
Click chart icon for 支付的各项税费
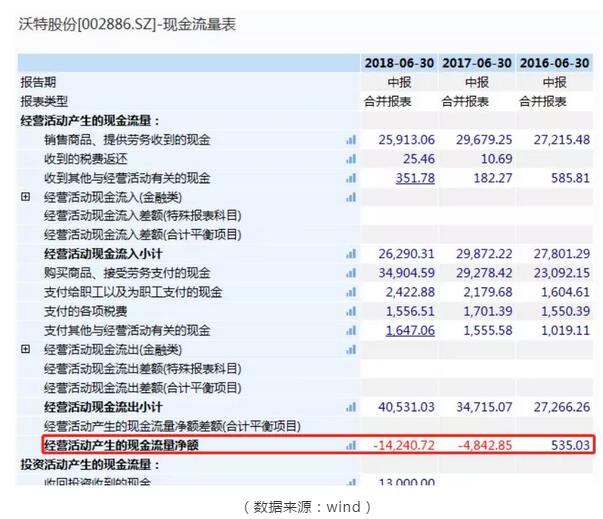coord(351,311)
